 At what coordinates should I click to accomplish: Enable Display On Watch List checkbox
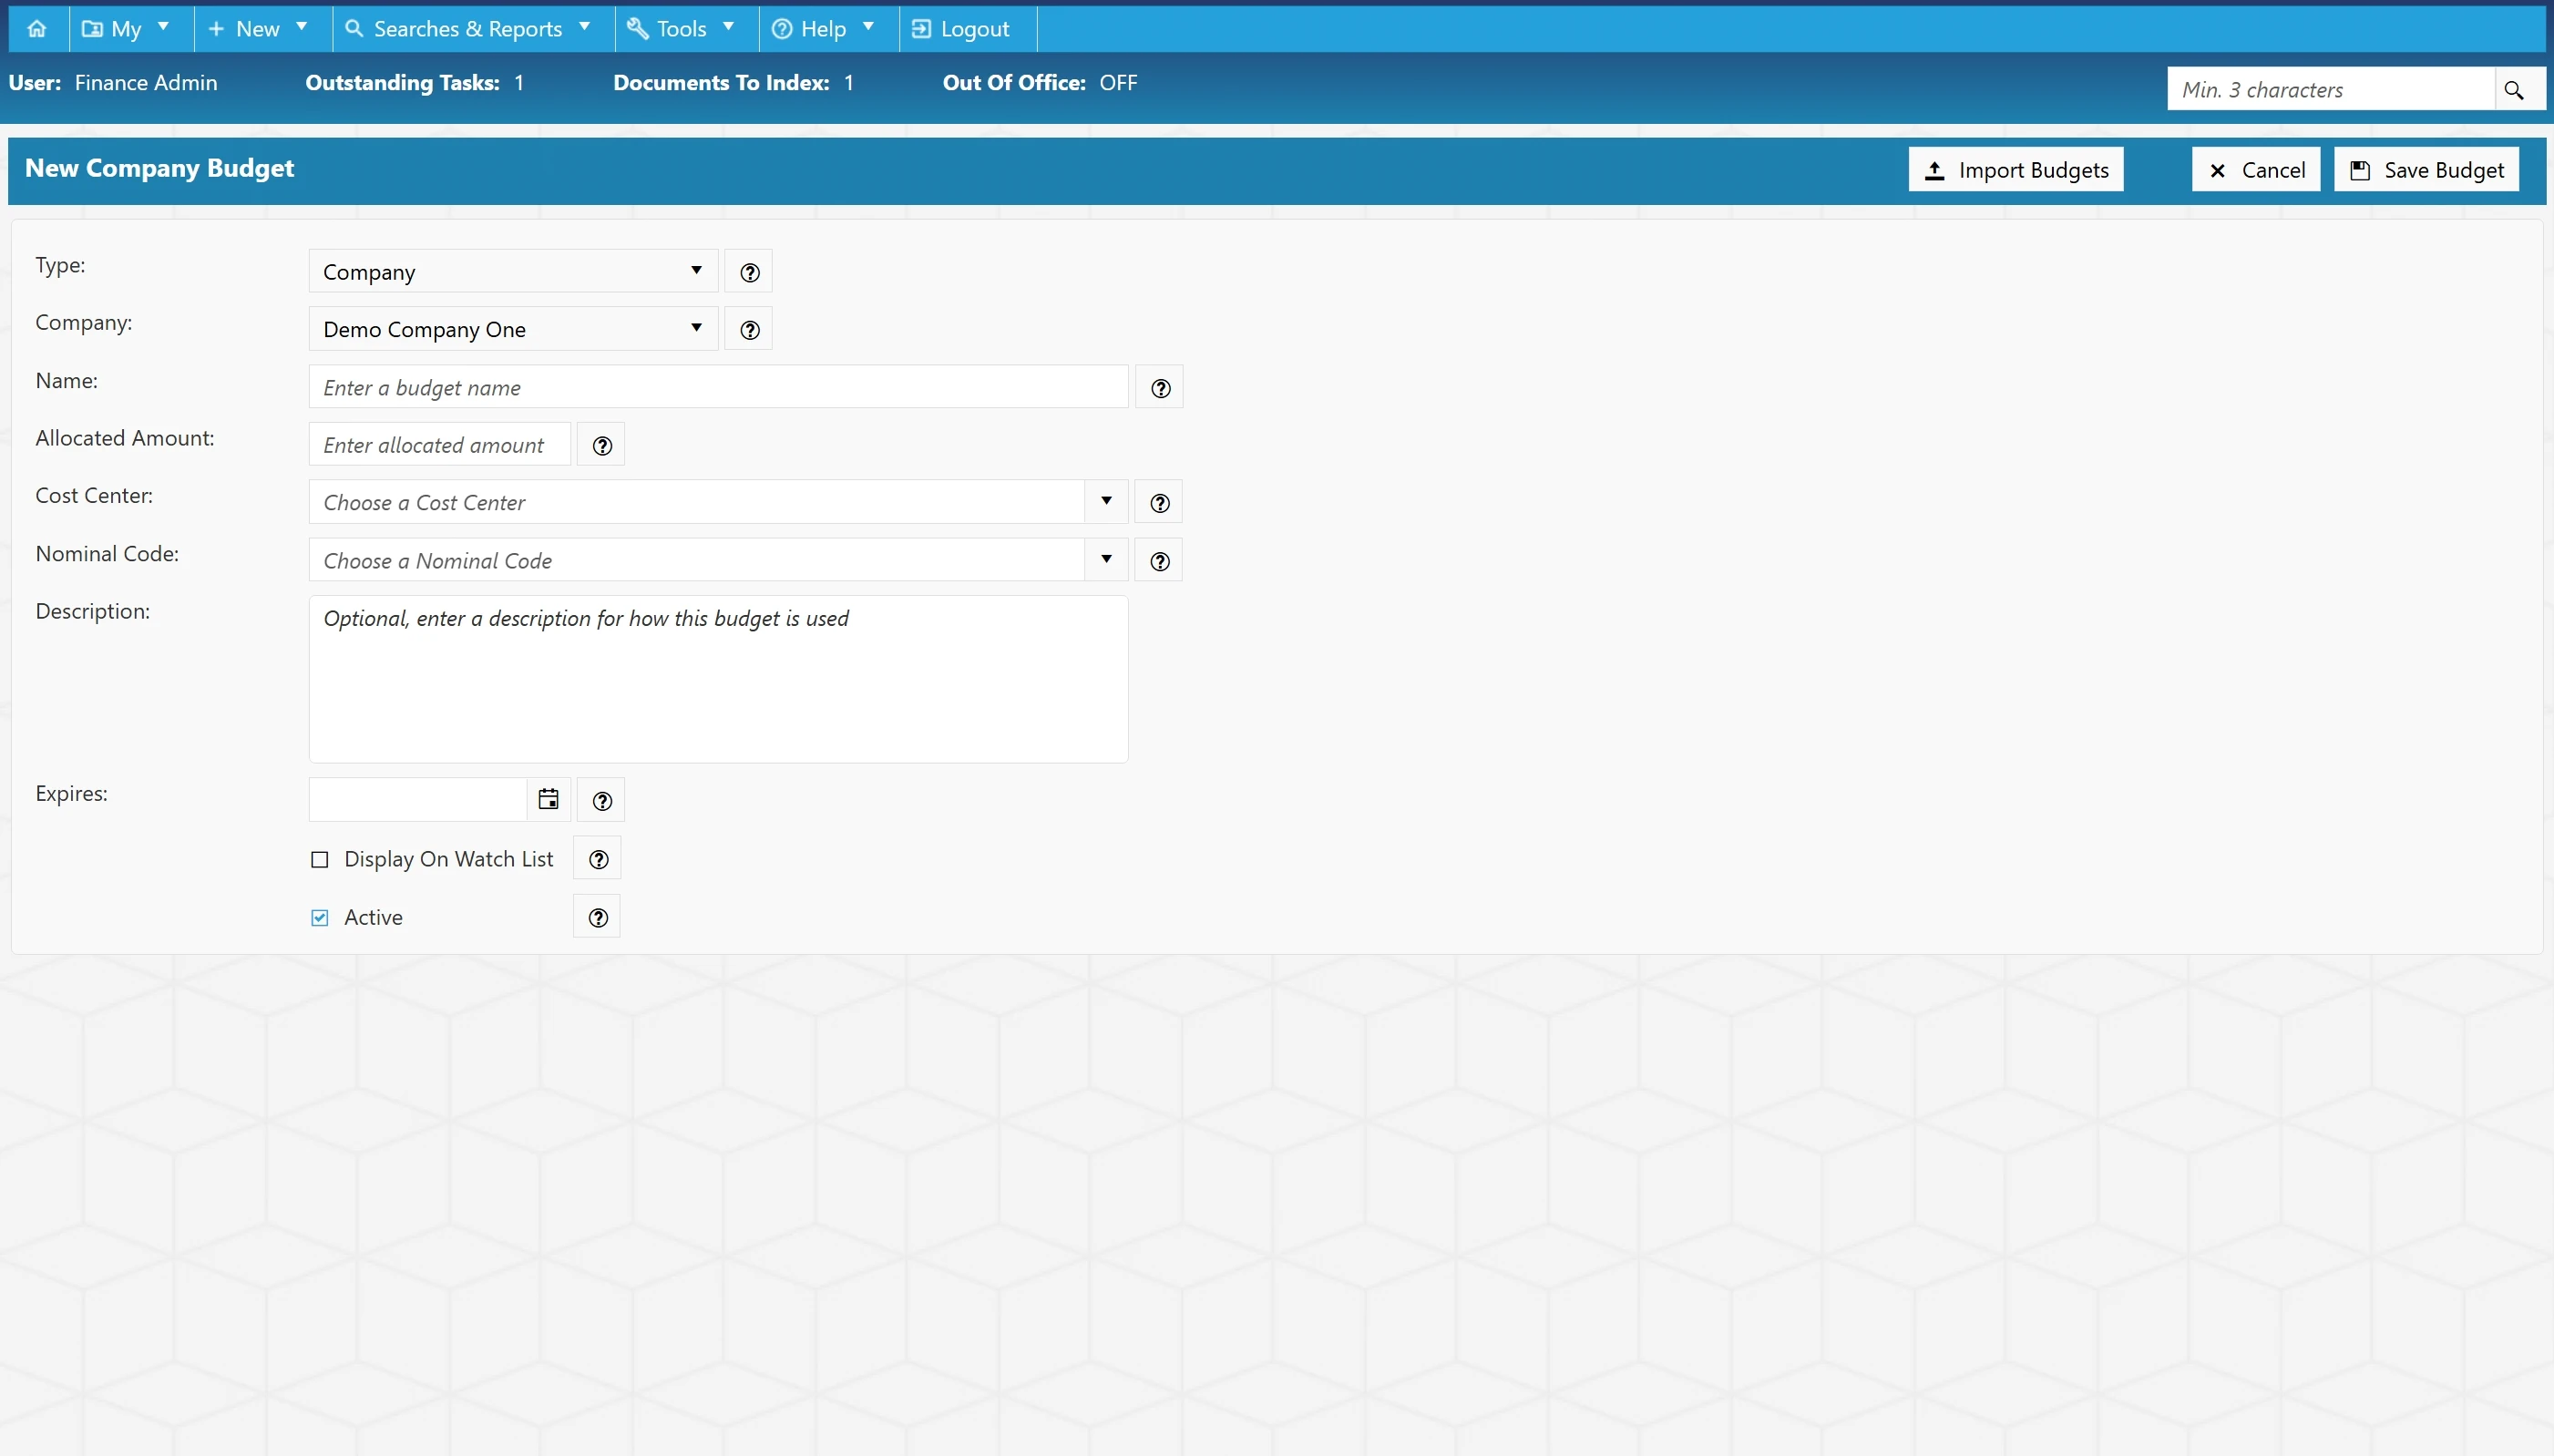320,859
